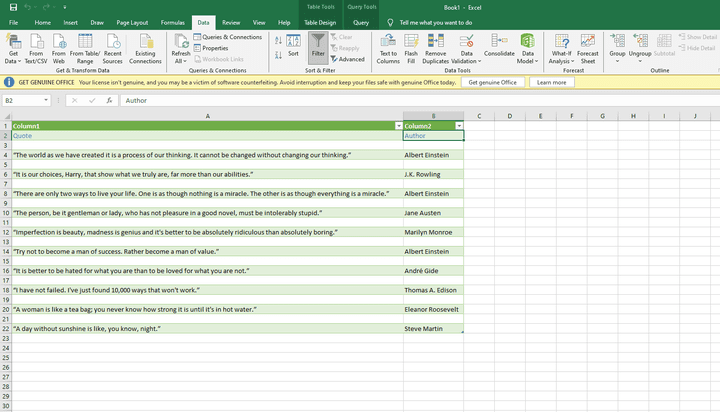This screenshot has height=412, width=720.
Task: Expand the Name Box dropdown
Action: click(x=46, y=100)
